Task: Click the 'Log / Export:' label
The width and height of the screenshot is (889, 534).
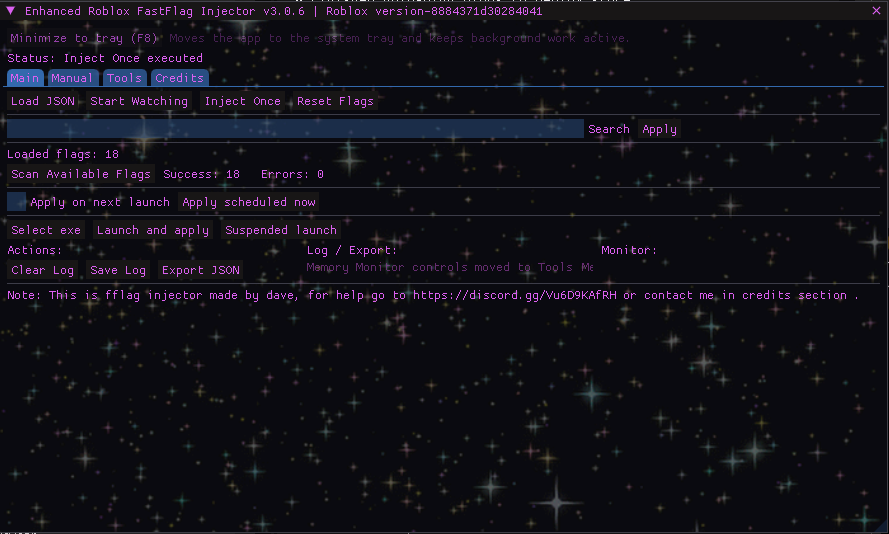Action: coord(352,250)
